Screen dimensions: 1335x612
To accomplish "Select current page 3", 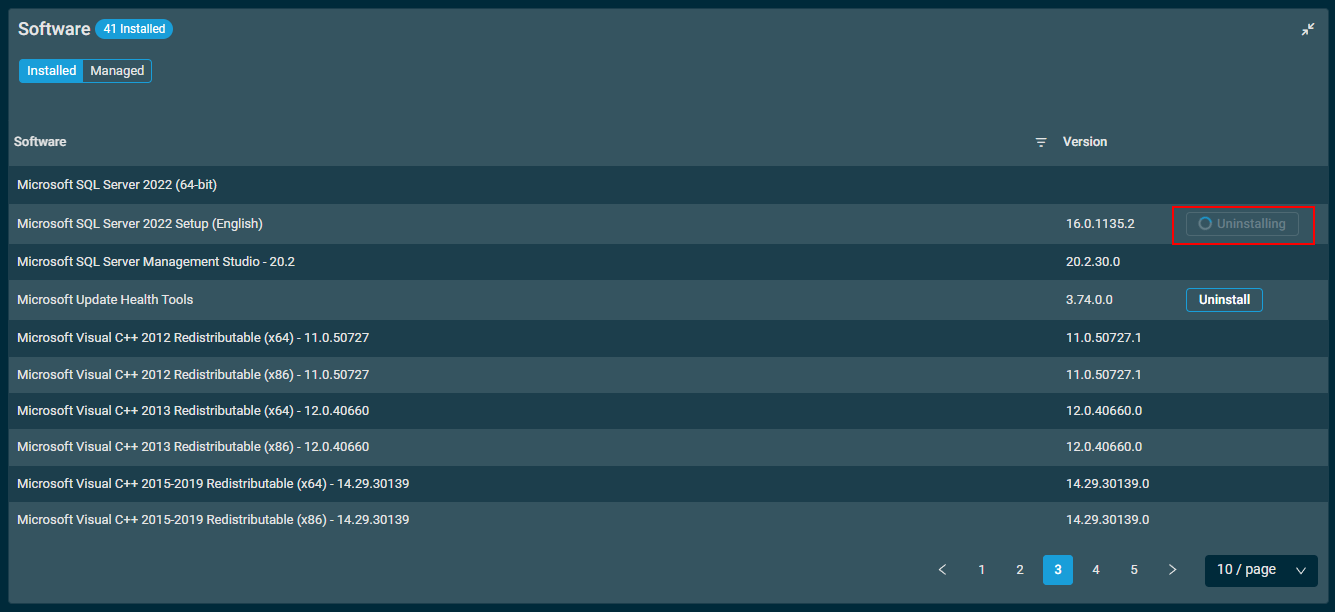I will (x=1057, y=570).
